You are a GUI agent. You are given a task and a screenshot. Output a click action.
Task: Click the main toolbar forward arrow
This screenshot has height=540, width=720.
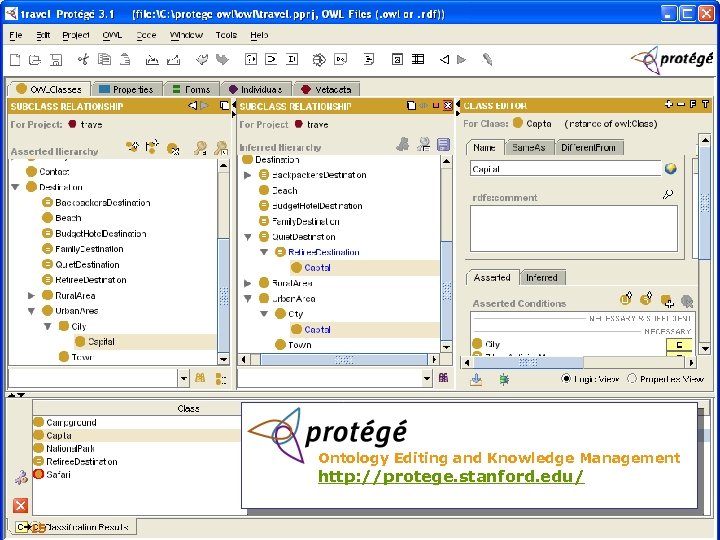tap(461, 60)
